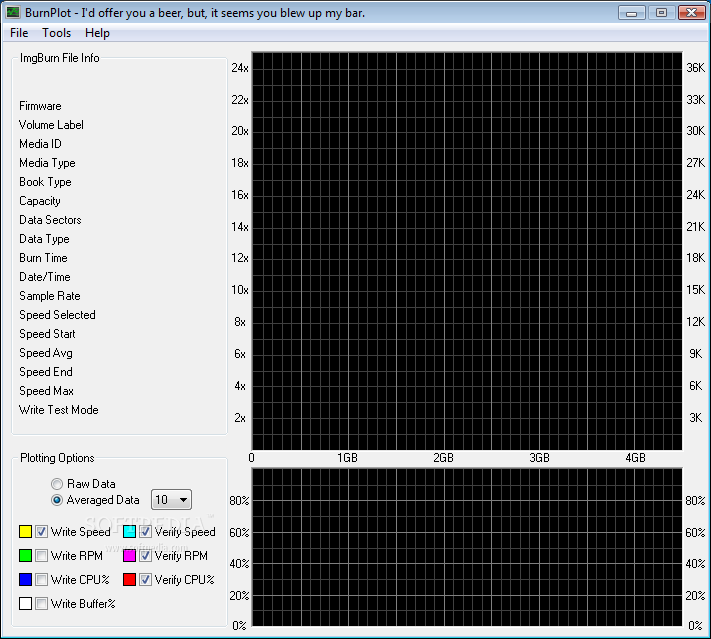Screen dimensions: 711x639
Task: Click the Speed Start label
Action: 47,334
